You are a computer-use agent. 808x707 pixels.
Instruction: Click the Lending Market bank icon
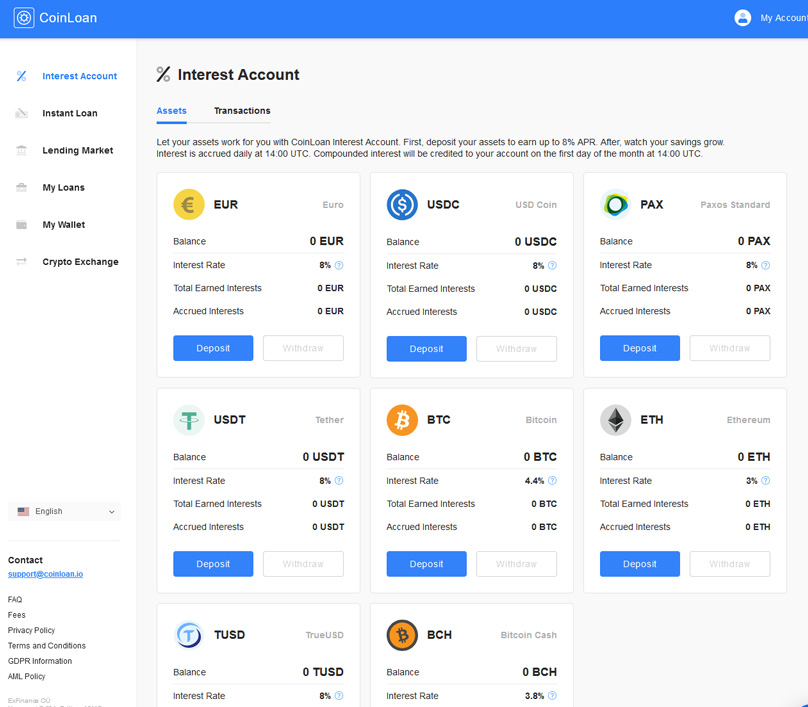click(x=21, y=150)
